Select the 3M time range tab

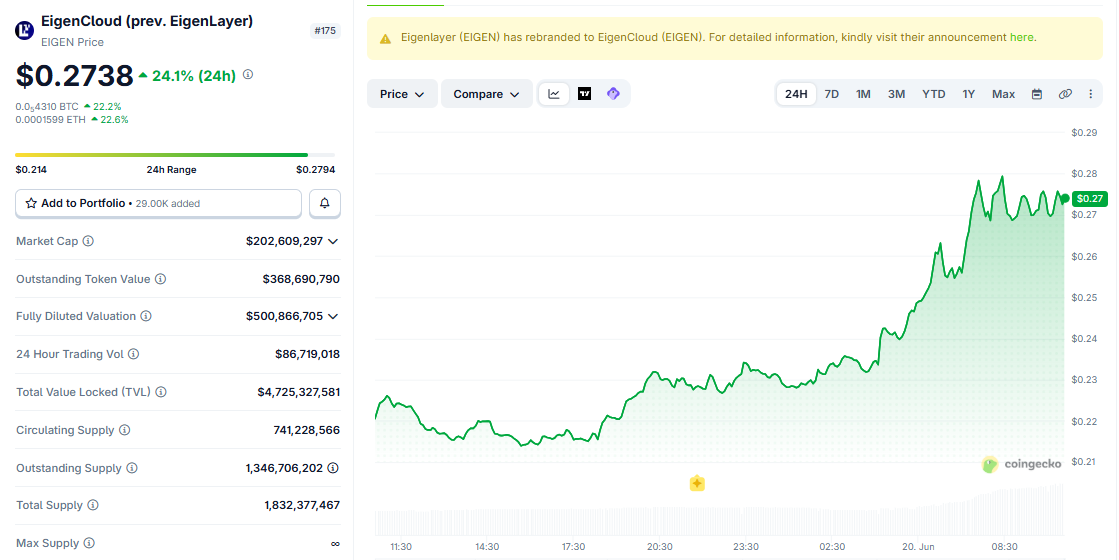(x=896, y=94)
